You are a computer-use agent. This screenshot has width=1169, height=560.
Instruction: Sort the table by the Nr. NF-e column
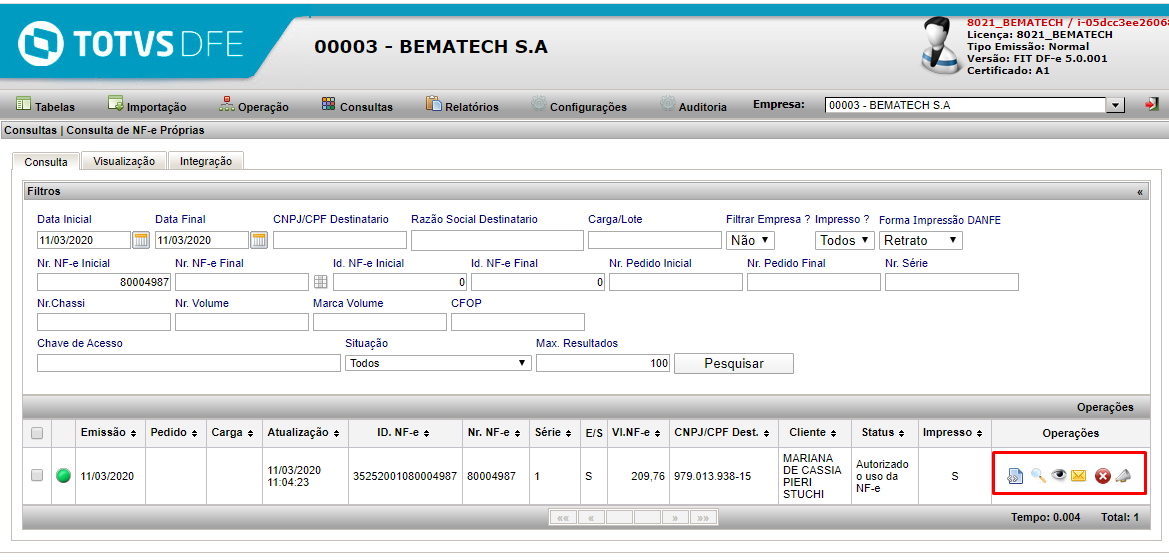click(x=494, y=432)
